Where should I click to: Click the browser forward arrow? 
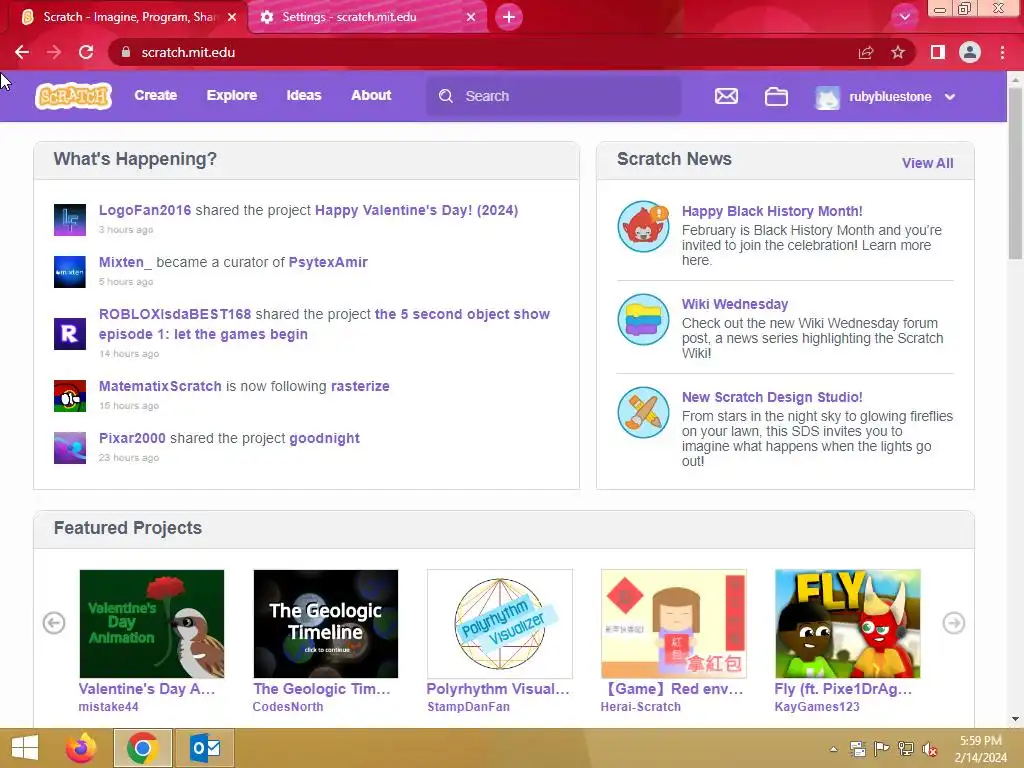coord(54,52)
